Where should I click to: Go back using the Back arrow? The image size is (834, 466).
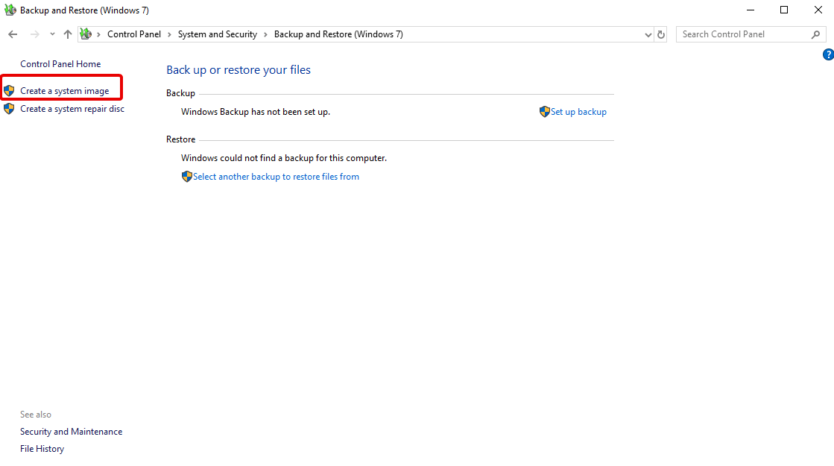click(13, 34)
